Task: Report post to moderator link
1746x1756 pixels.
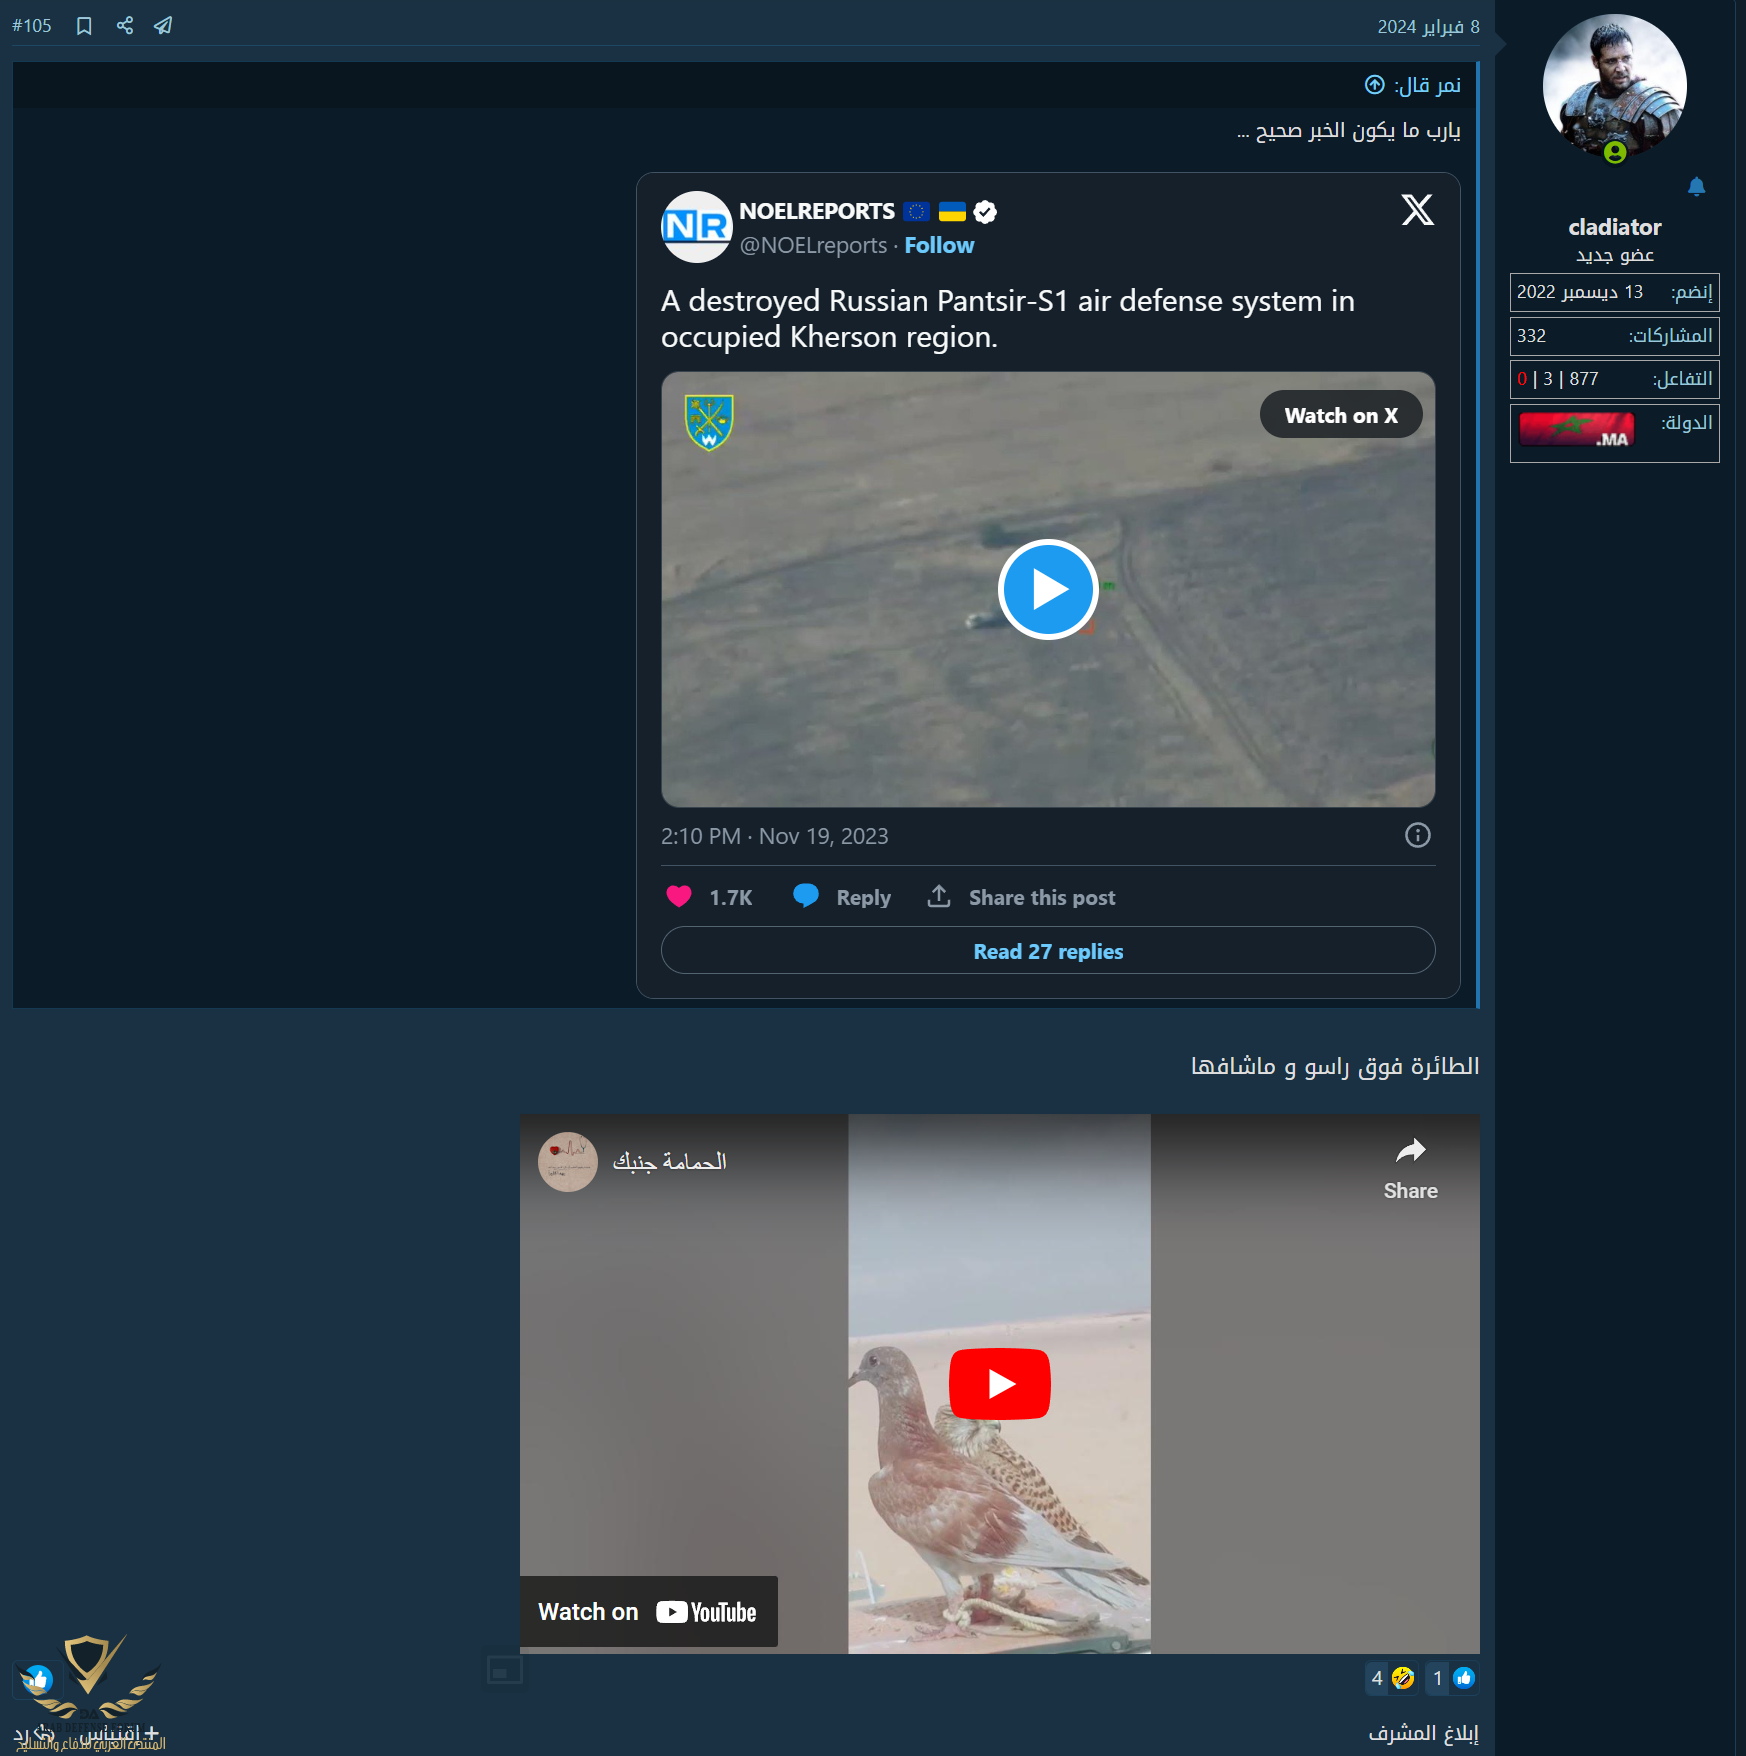Action: [1422, 1733]
